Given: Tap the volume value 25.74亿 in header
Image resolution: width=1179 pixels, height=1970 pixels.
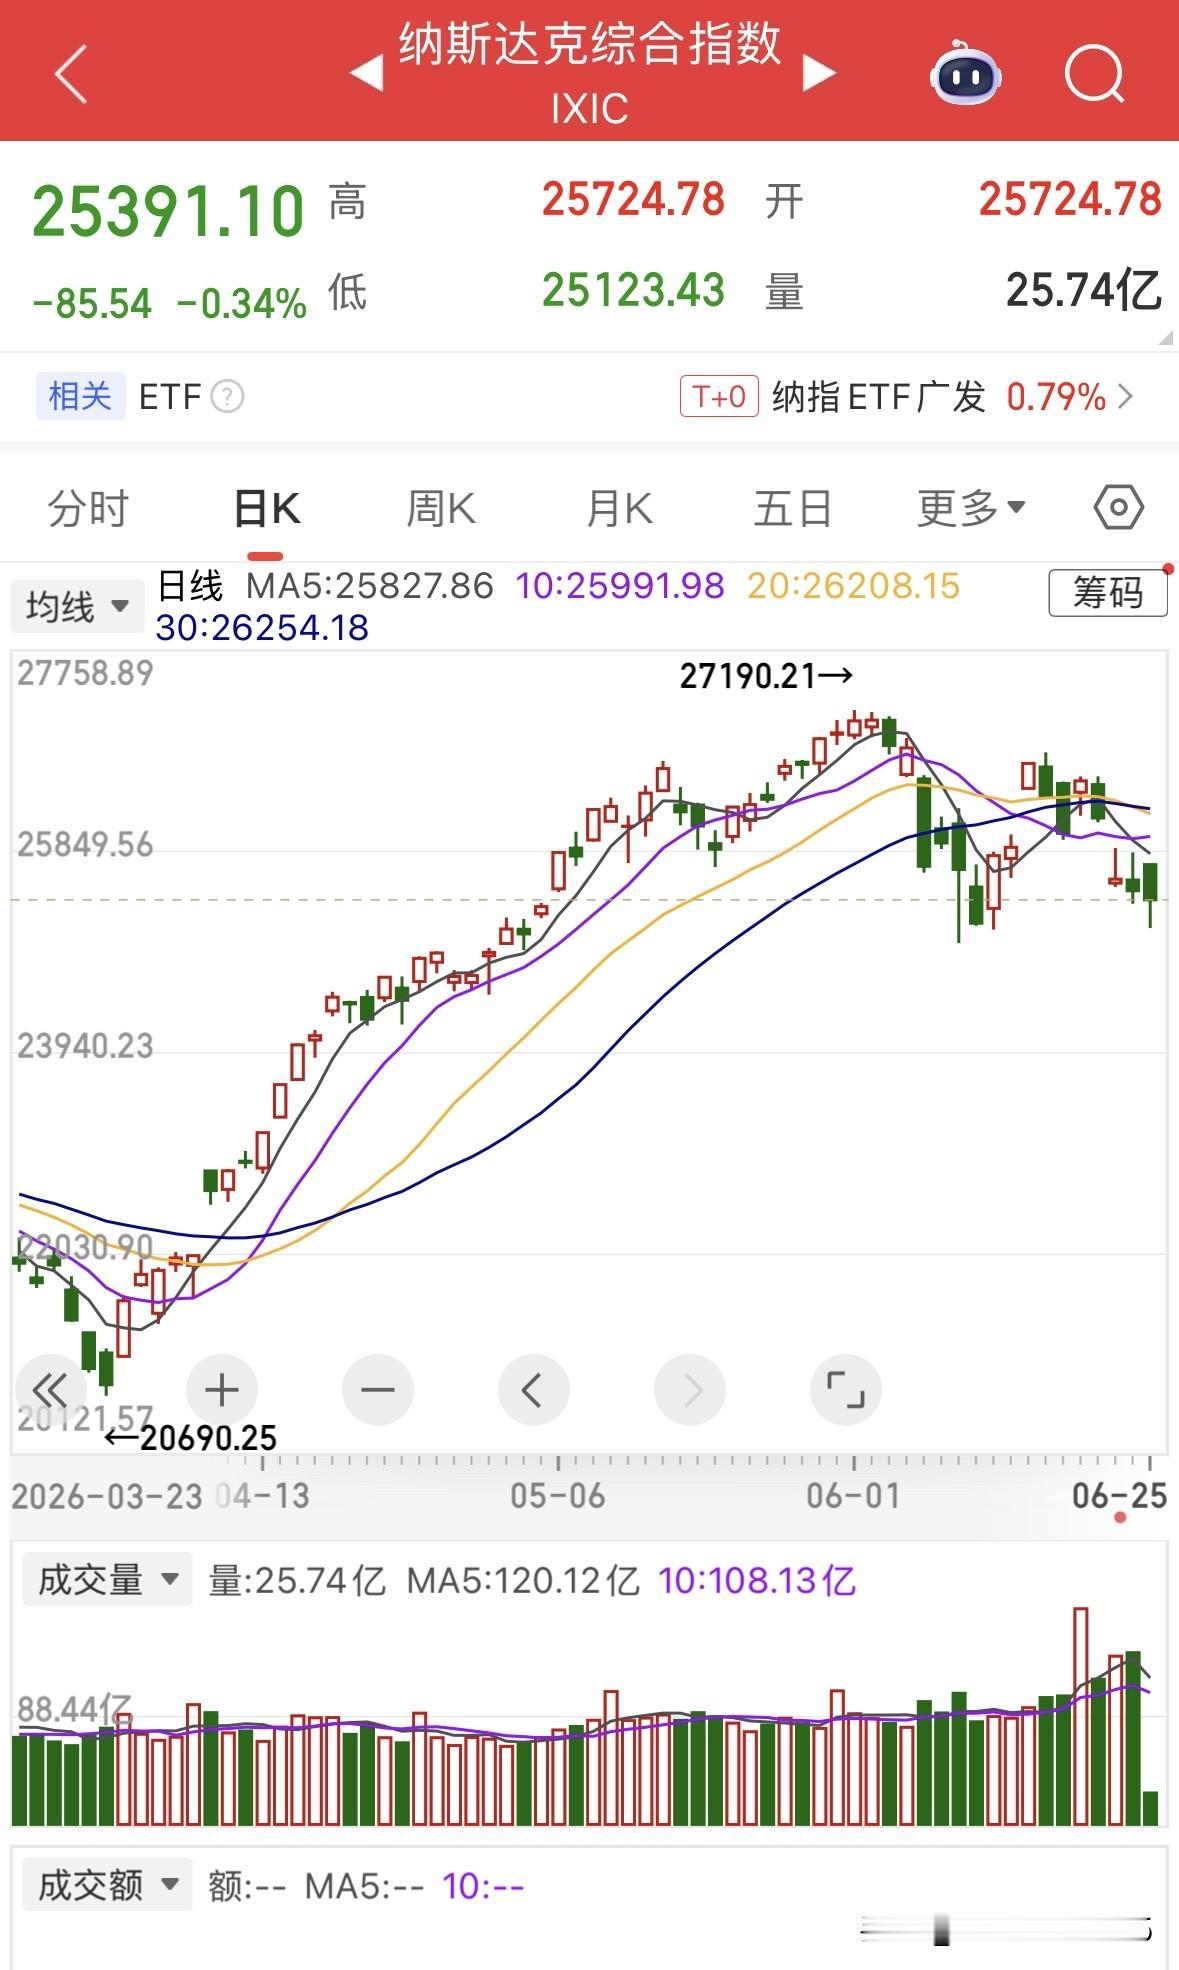Looking at the screenshot, I should point(1084,291).
